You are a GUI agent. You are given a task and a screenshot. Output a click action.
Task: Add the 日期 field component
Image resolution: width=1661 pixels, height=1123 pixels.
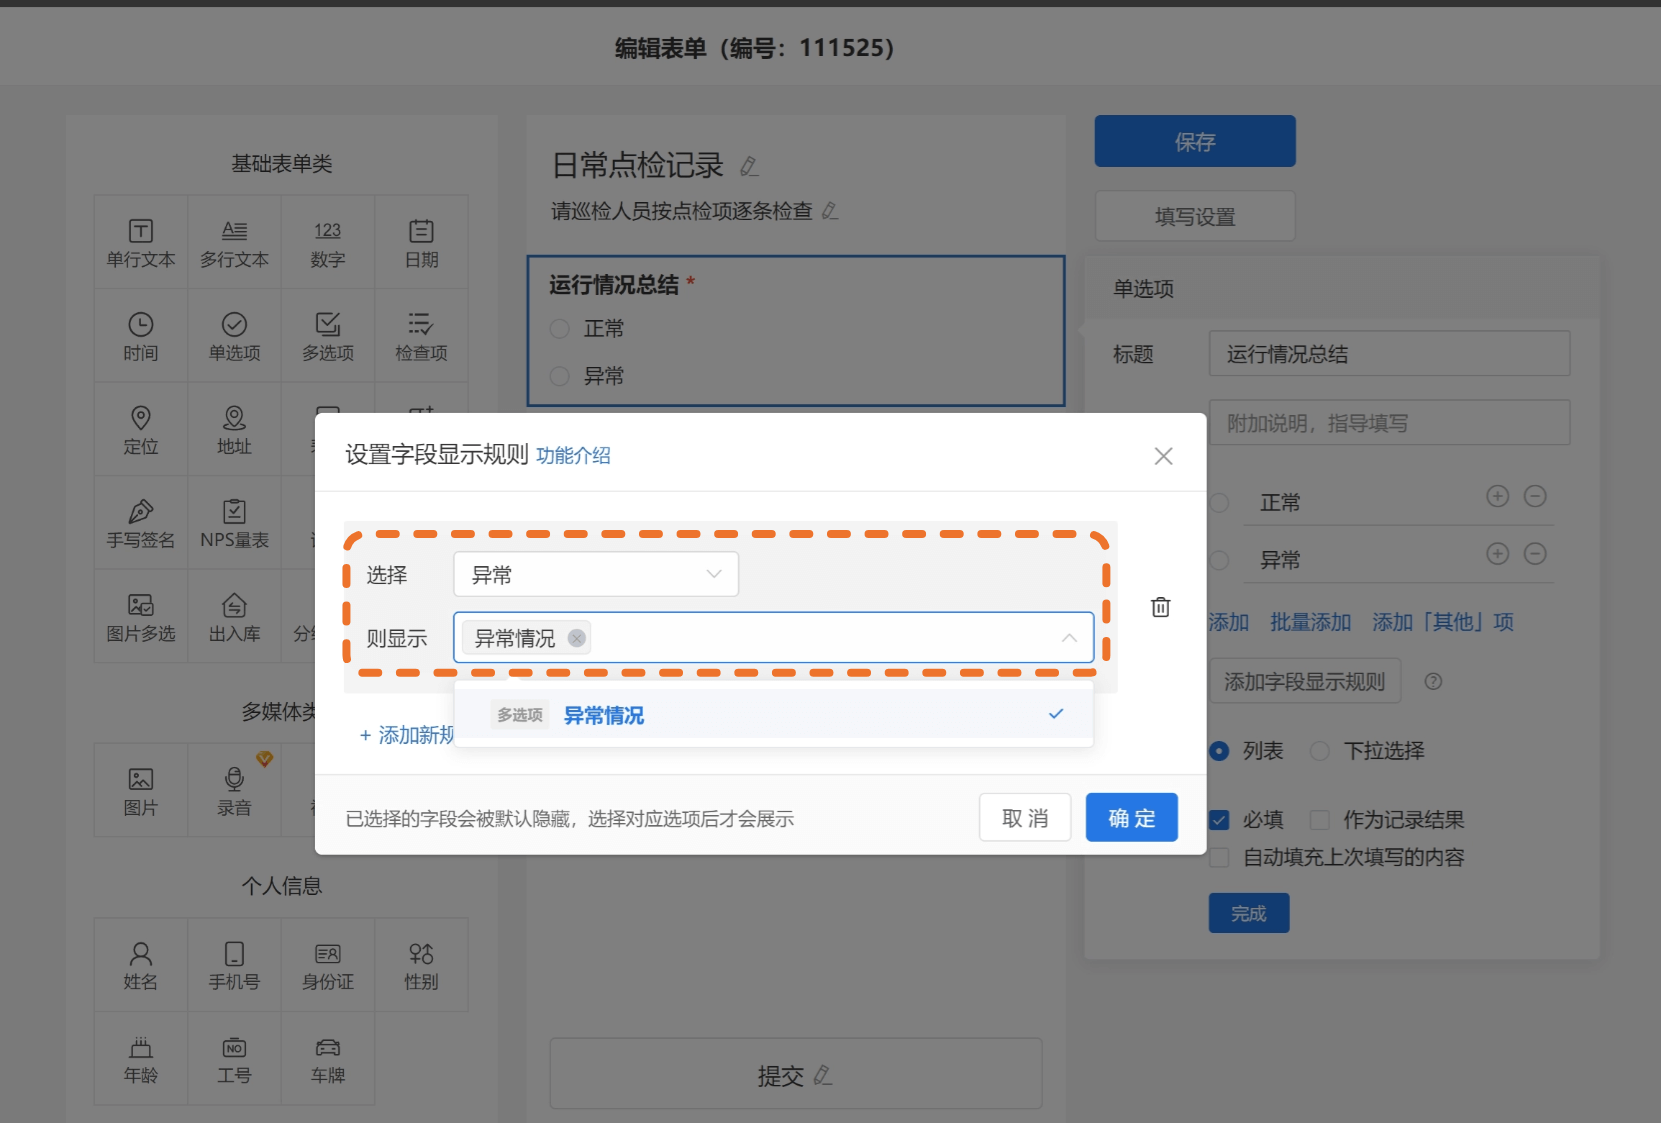421,243
